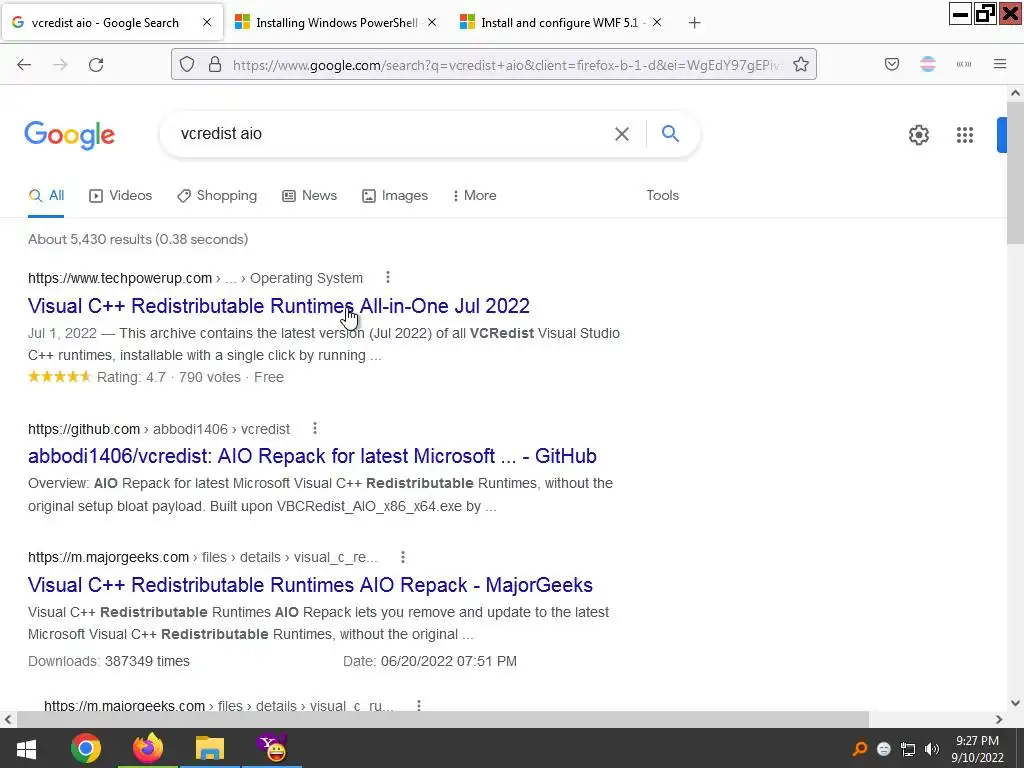Click the m.majorgeeks.com visual_c_re breadcrumb
1024x768 pixels.
pos(202,557)
